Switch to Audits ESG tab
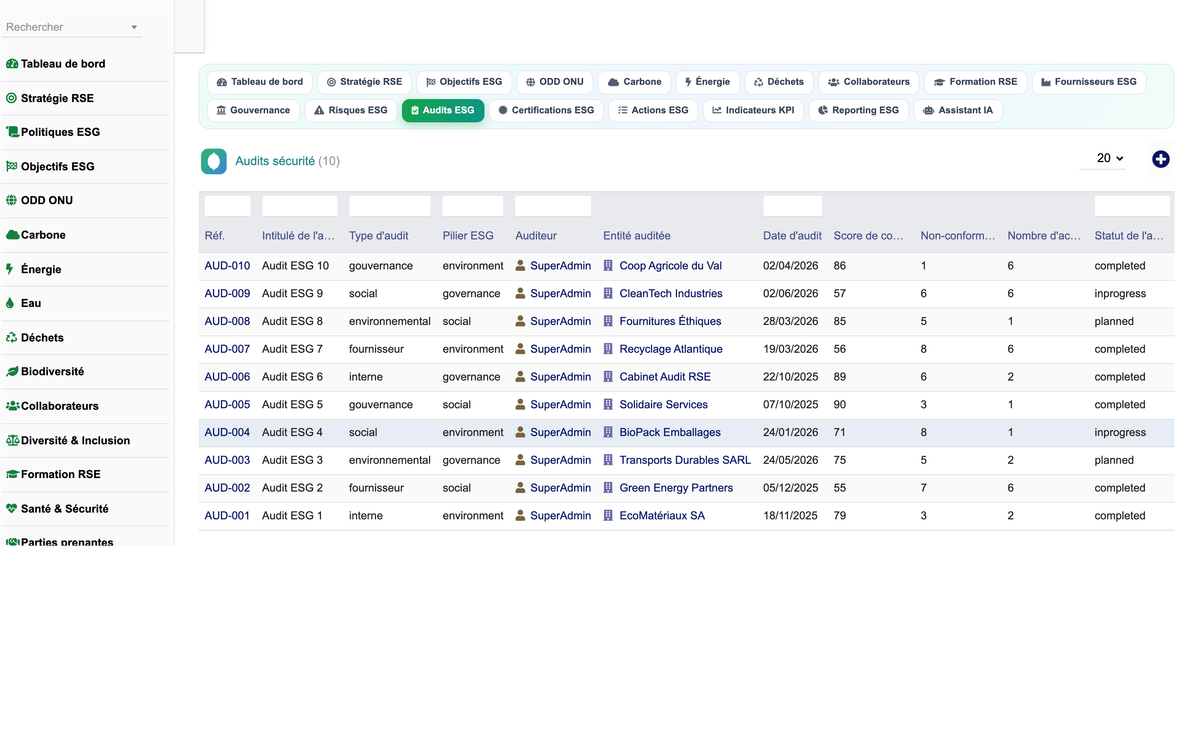Image resolution: width=1200 pixels, height=743 pixels. tap(443, 110)
